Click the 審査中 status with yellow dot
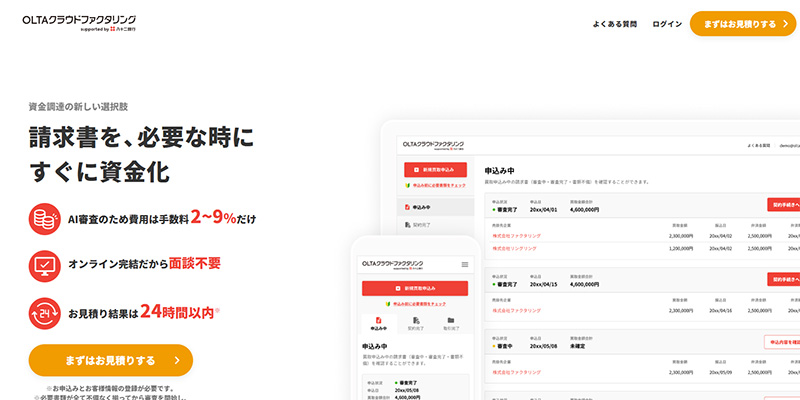 coord(503,346)
